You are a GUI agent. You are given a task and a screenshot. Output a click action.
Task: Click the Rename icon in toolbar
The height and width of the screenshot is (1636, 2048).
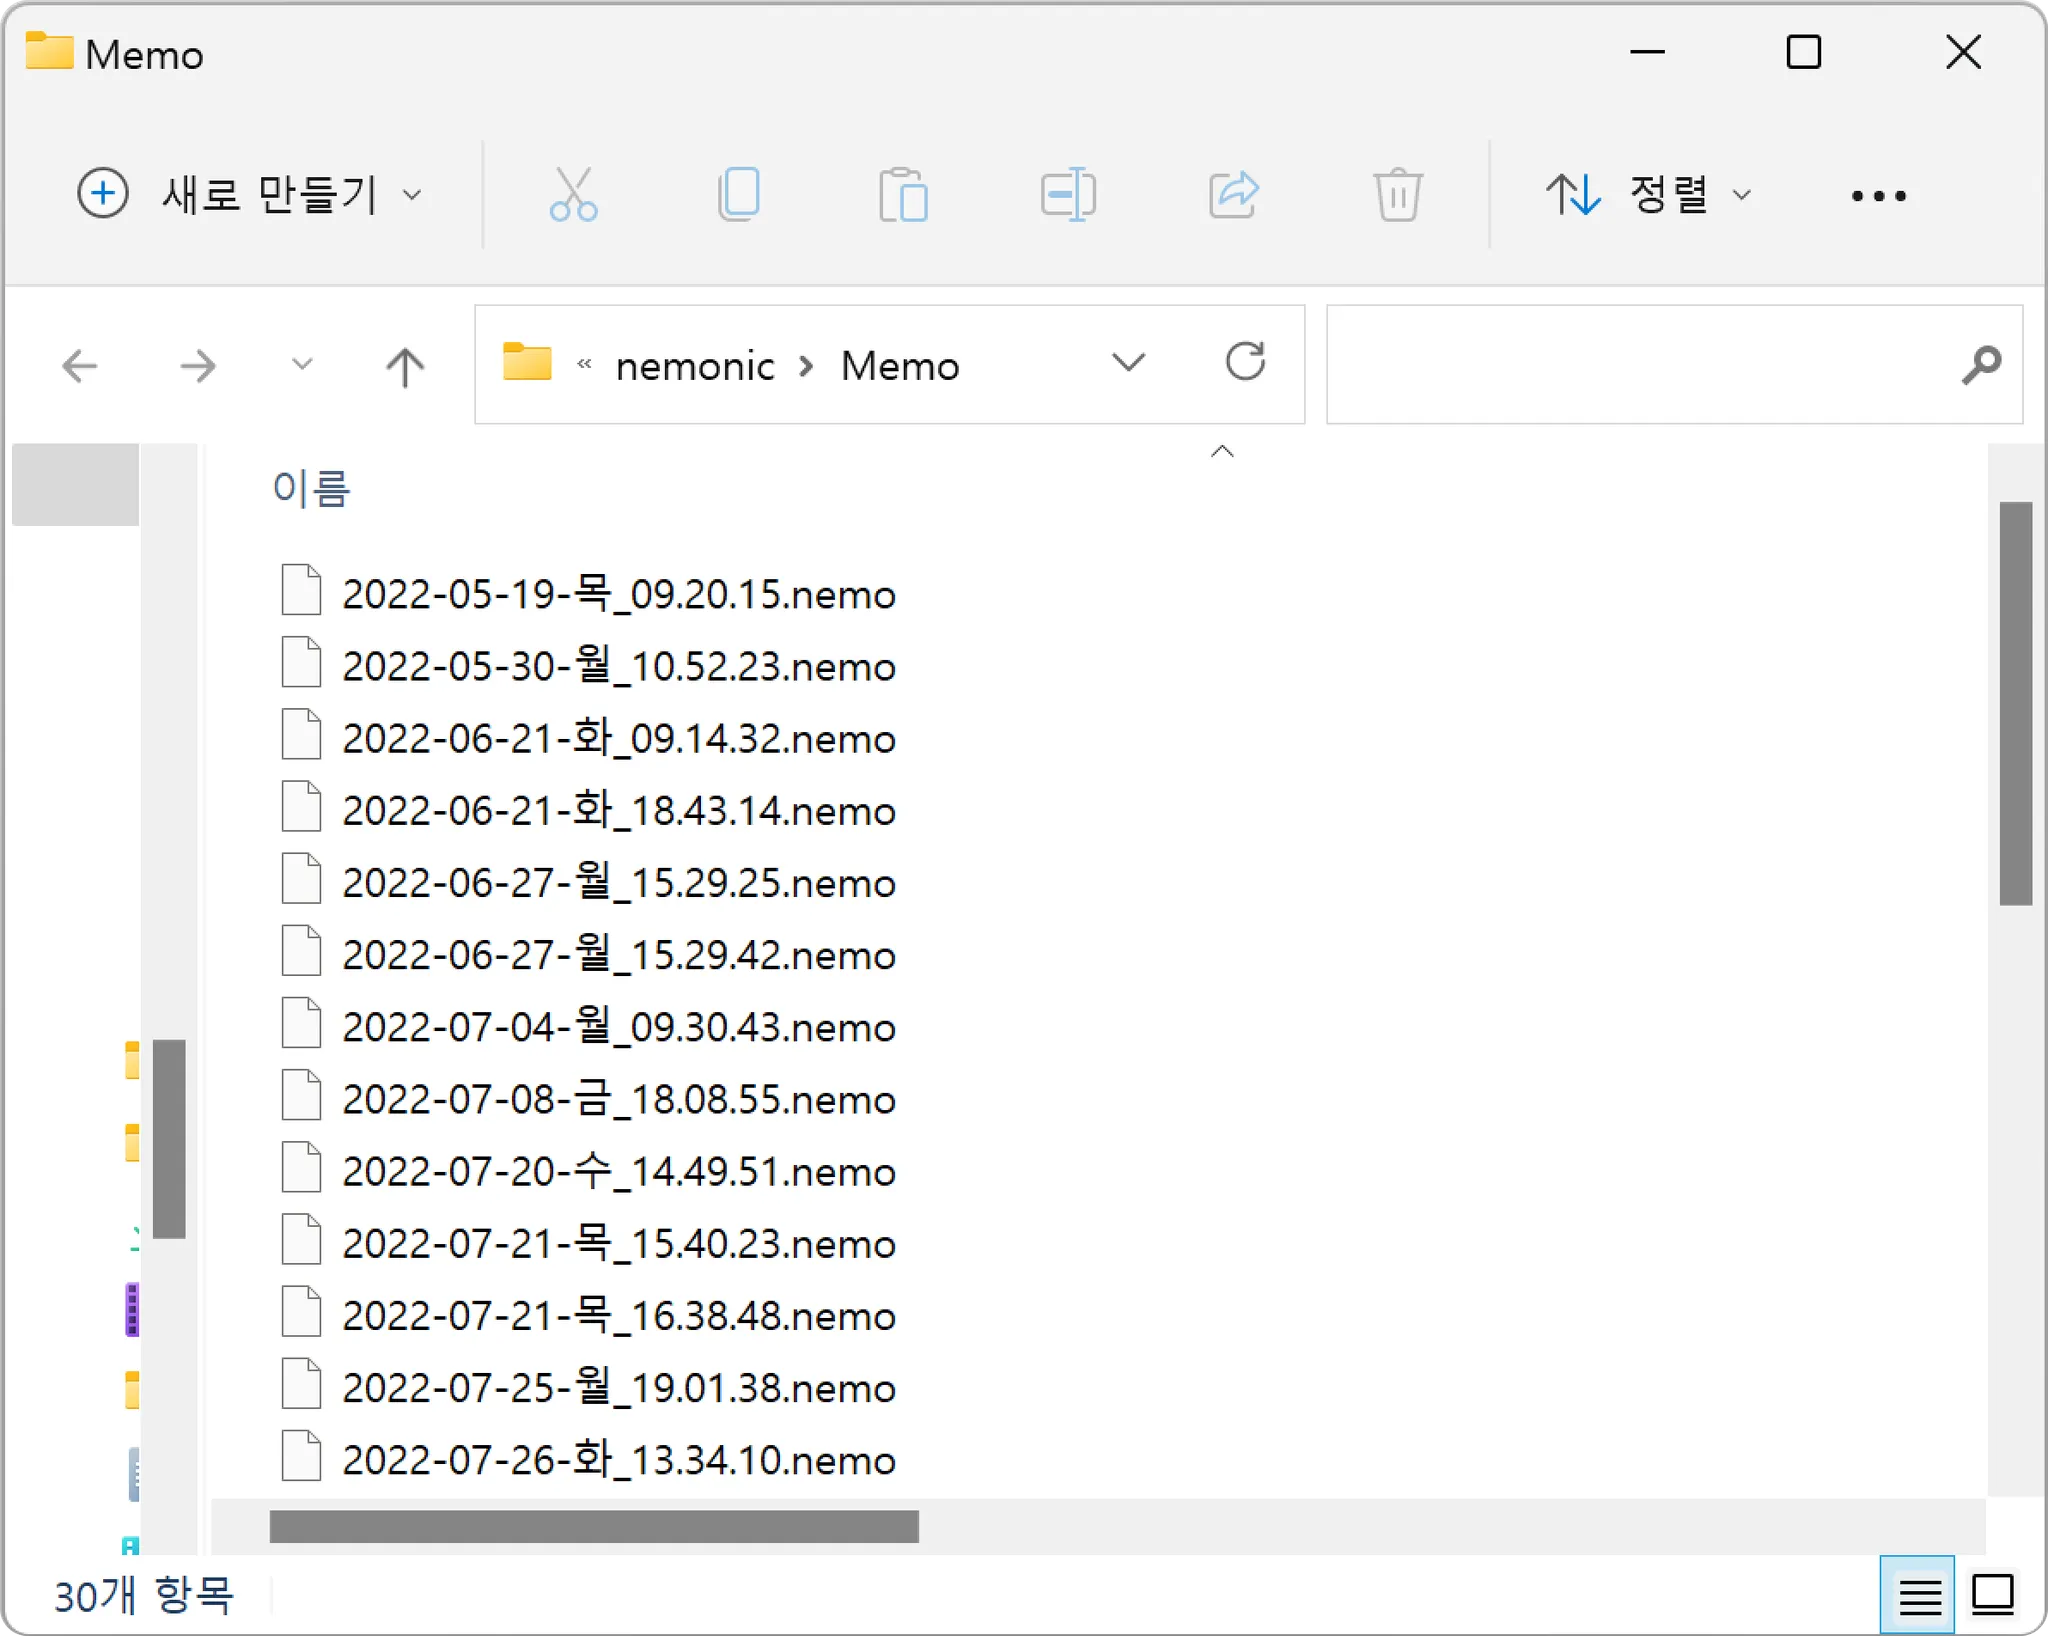click(x=1067, y=194)
